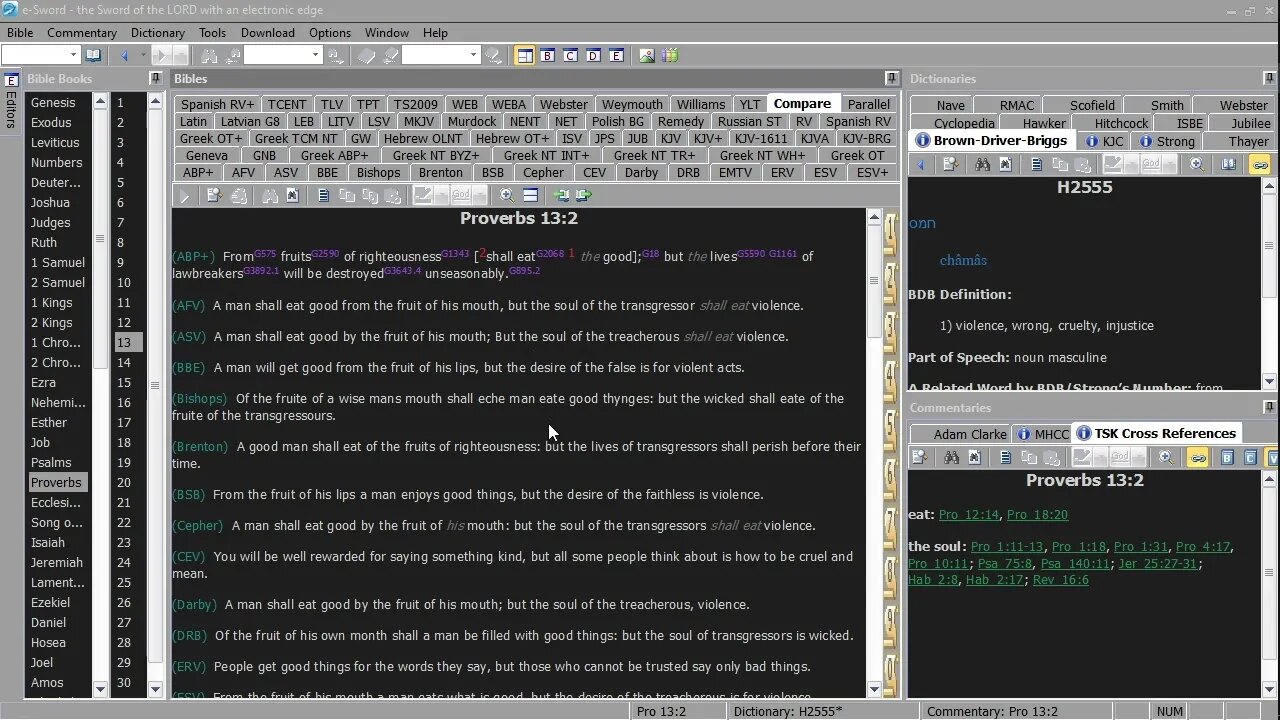Follow the Pro 12:14 cross reference link
This screenshot has width=1280, height=720.
click(969, 515)
